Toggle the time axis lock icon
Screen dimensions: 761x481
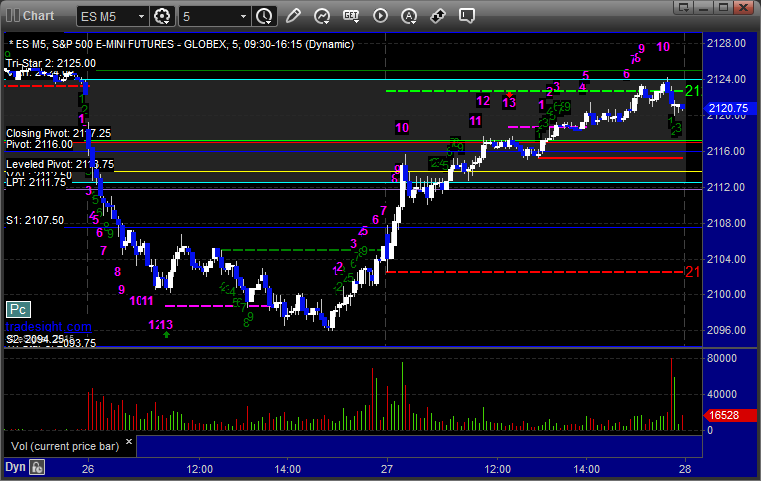(37, 467)
